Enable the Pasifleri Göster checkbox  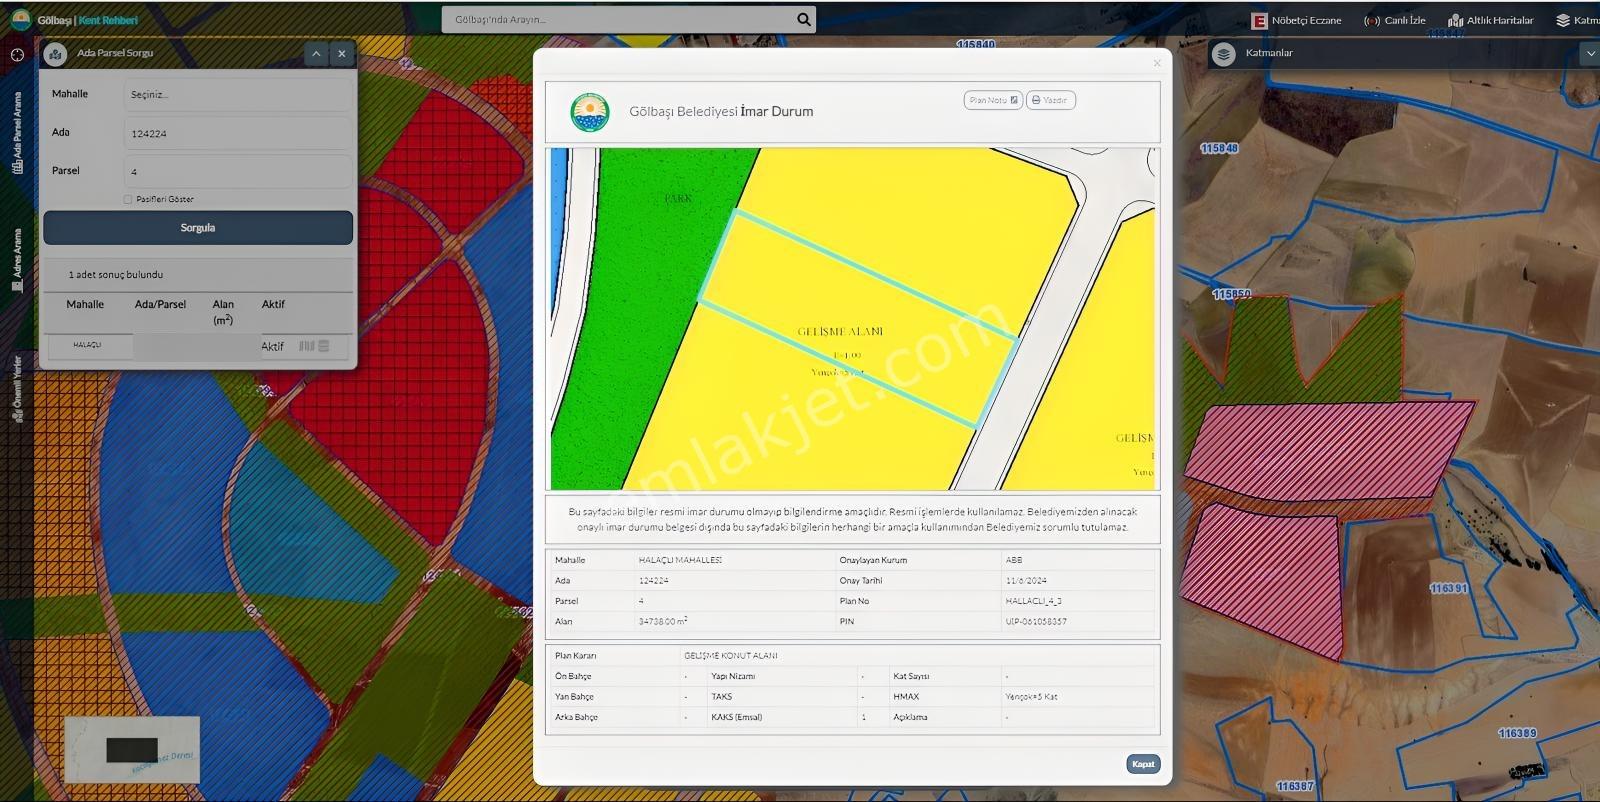click(x=128, y=199)
